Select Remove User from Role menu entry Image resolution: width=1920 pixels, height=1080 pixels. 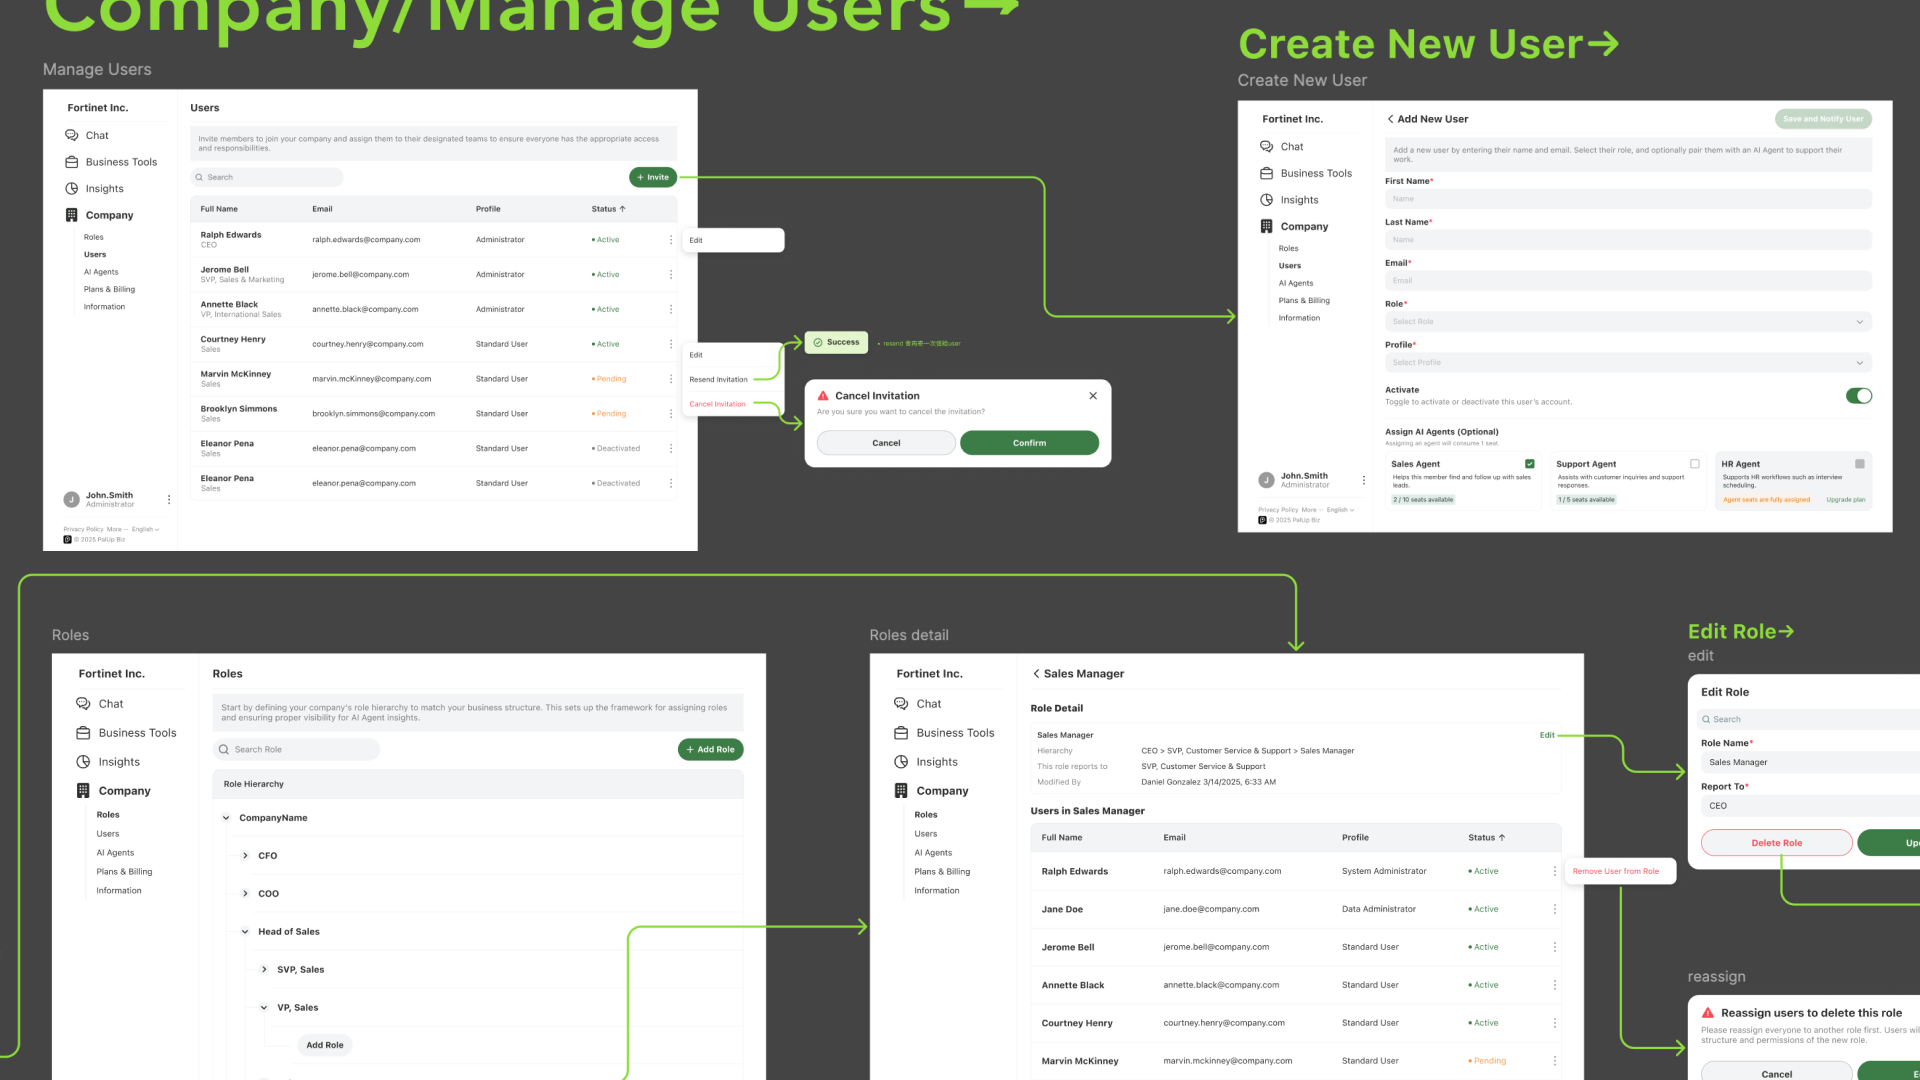coord(1615,871)
